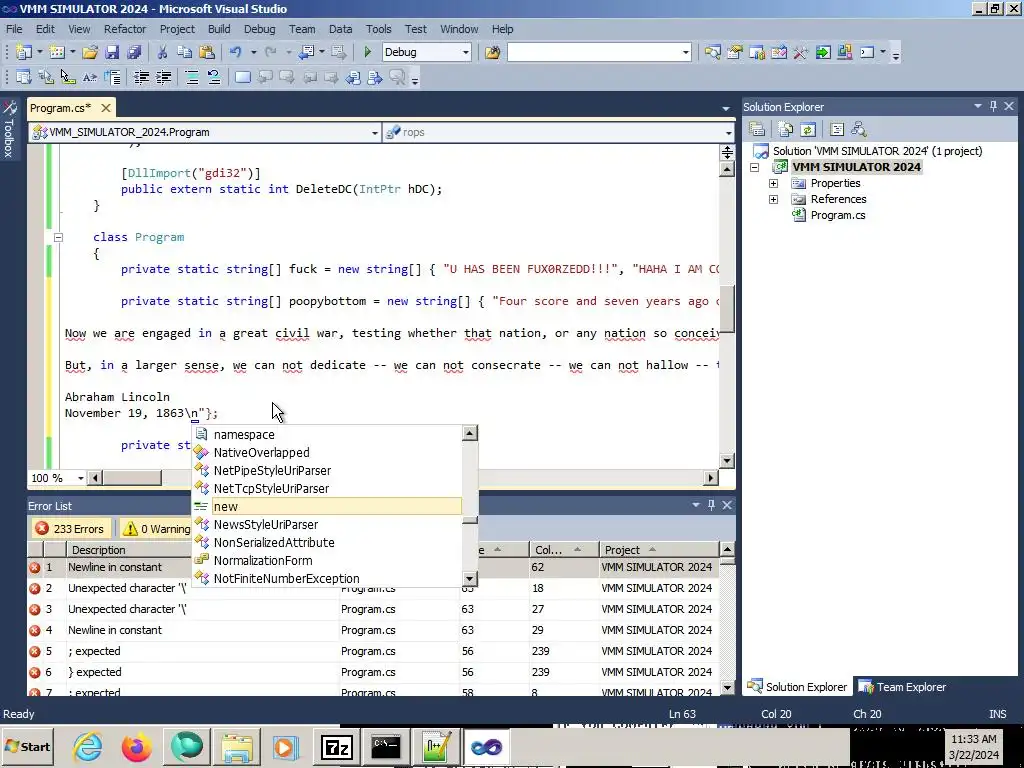
Task: Expand the References tree node
Action: 773,199
